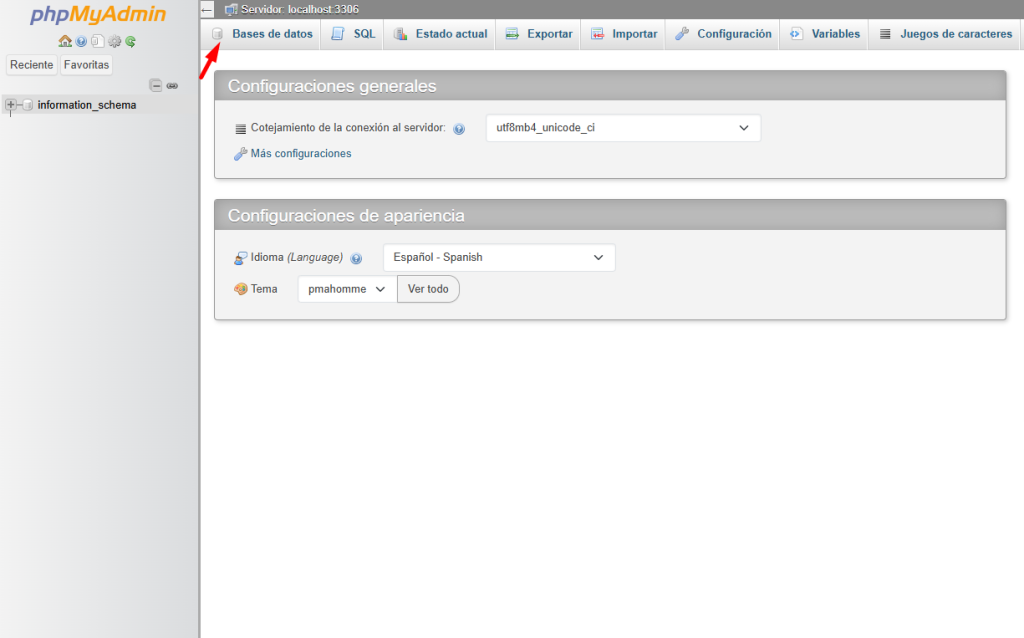Click the sidebar documents icon beside help
The width and height of the screenshot is (1024, 638).
click(x=97, y=41)
